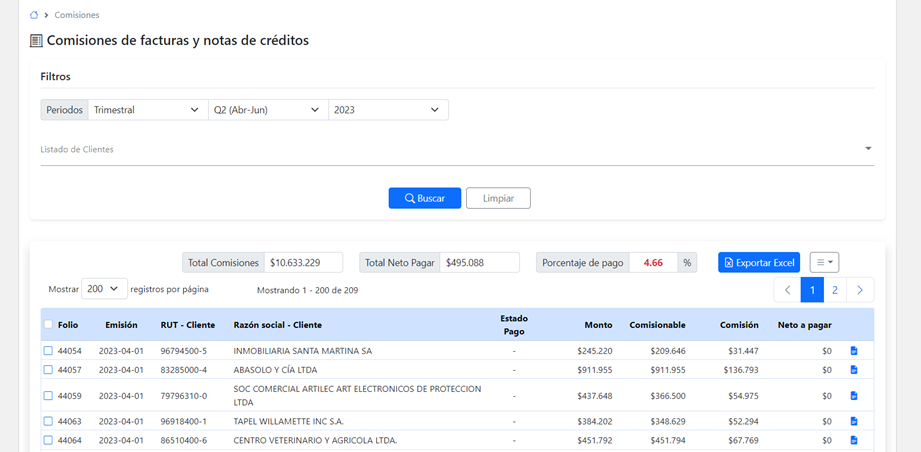The height and width of the screenshot is (452, 921).
Task: Expand the Listado de Clientes selector
Action: click(x=867, y=149)
